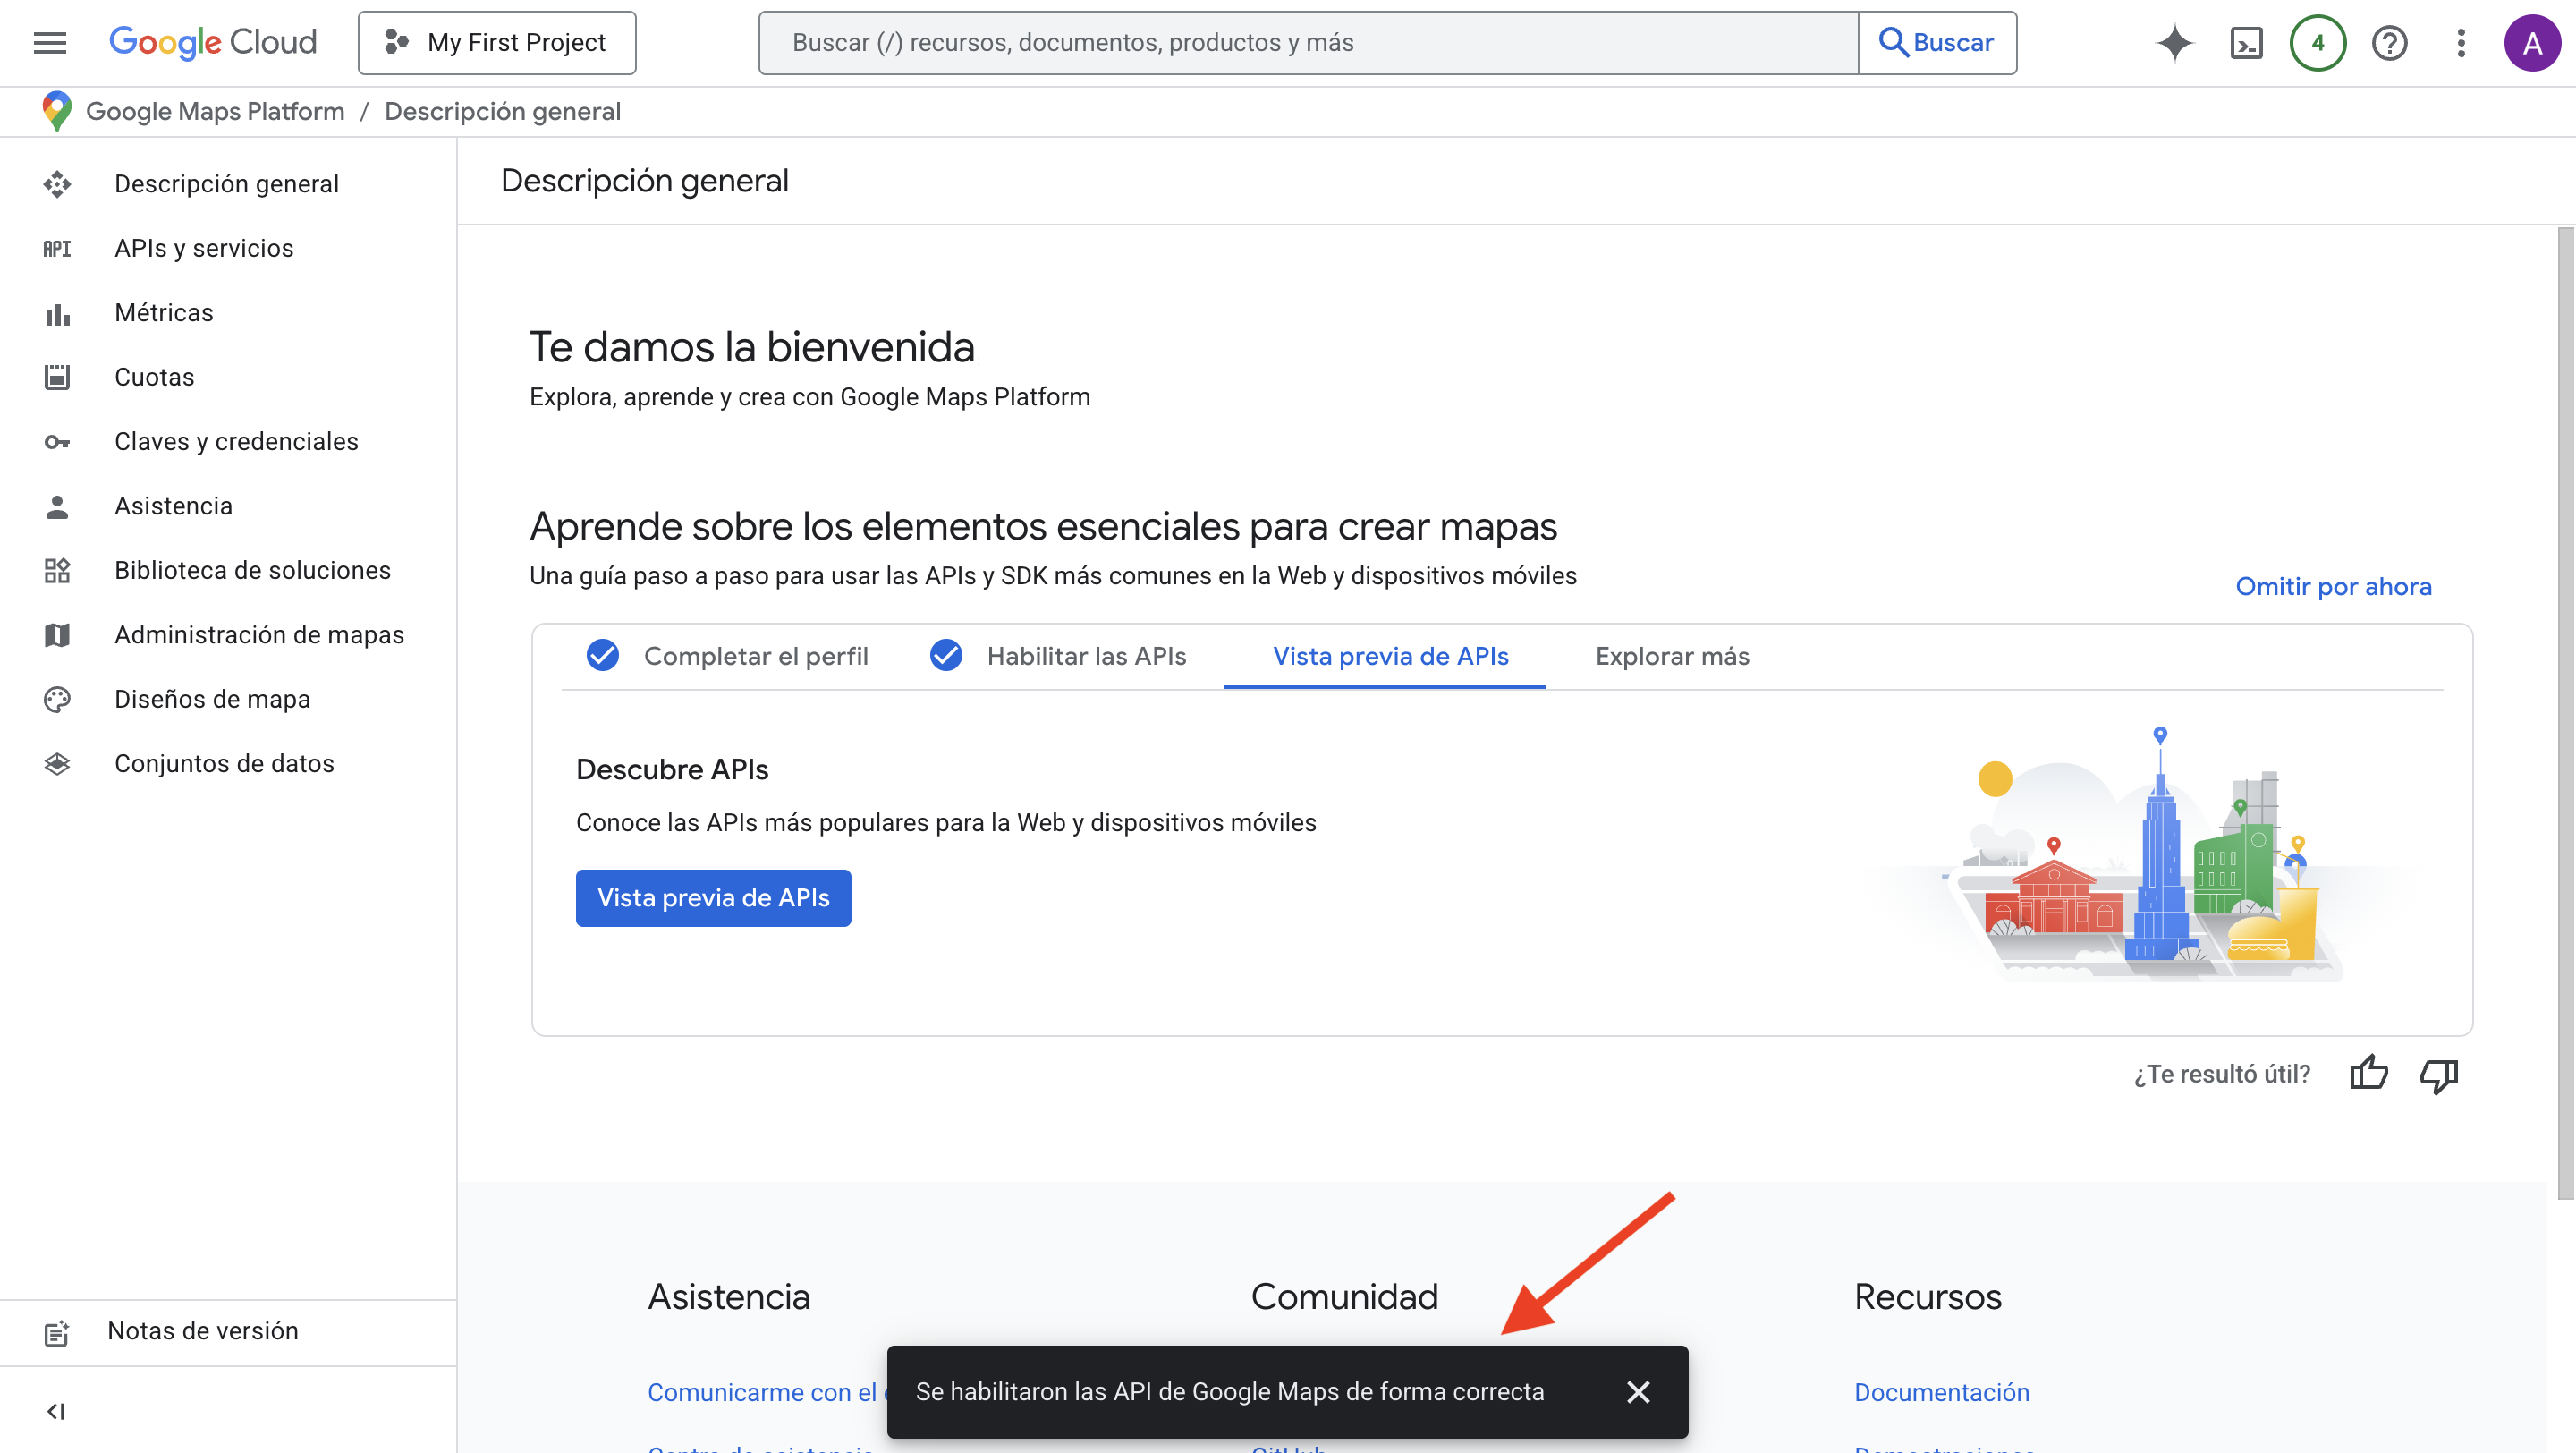The width and height of the screenshot is (2576, 1453).
Task: Open the My First Project selector
Action: click(x=497, y=43)
